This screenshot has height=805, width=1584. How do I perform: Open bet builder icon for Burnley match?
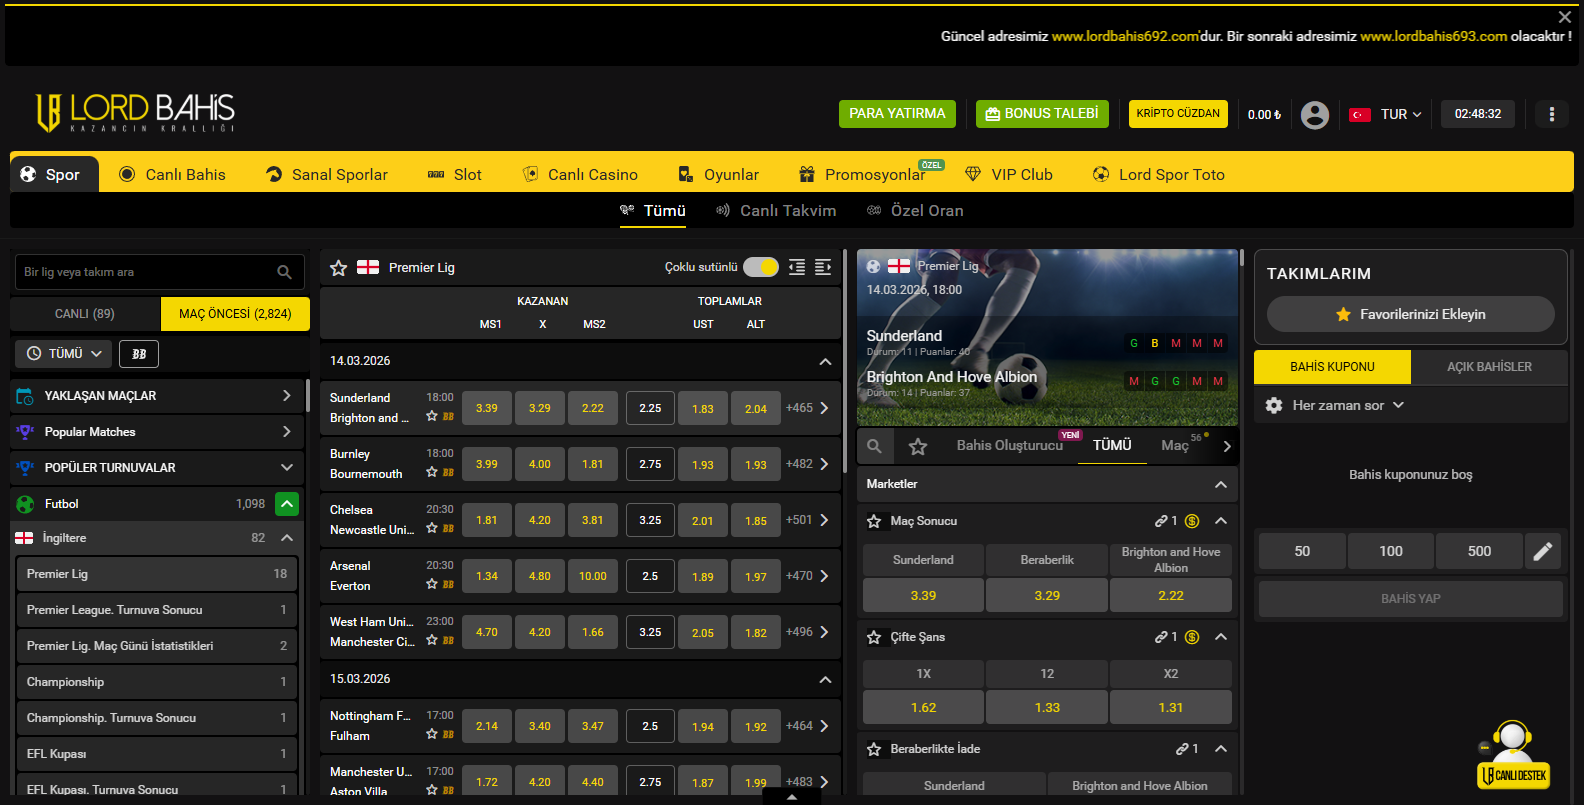pyautogui.click(x=448, y=472)
